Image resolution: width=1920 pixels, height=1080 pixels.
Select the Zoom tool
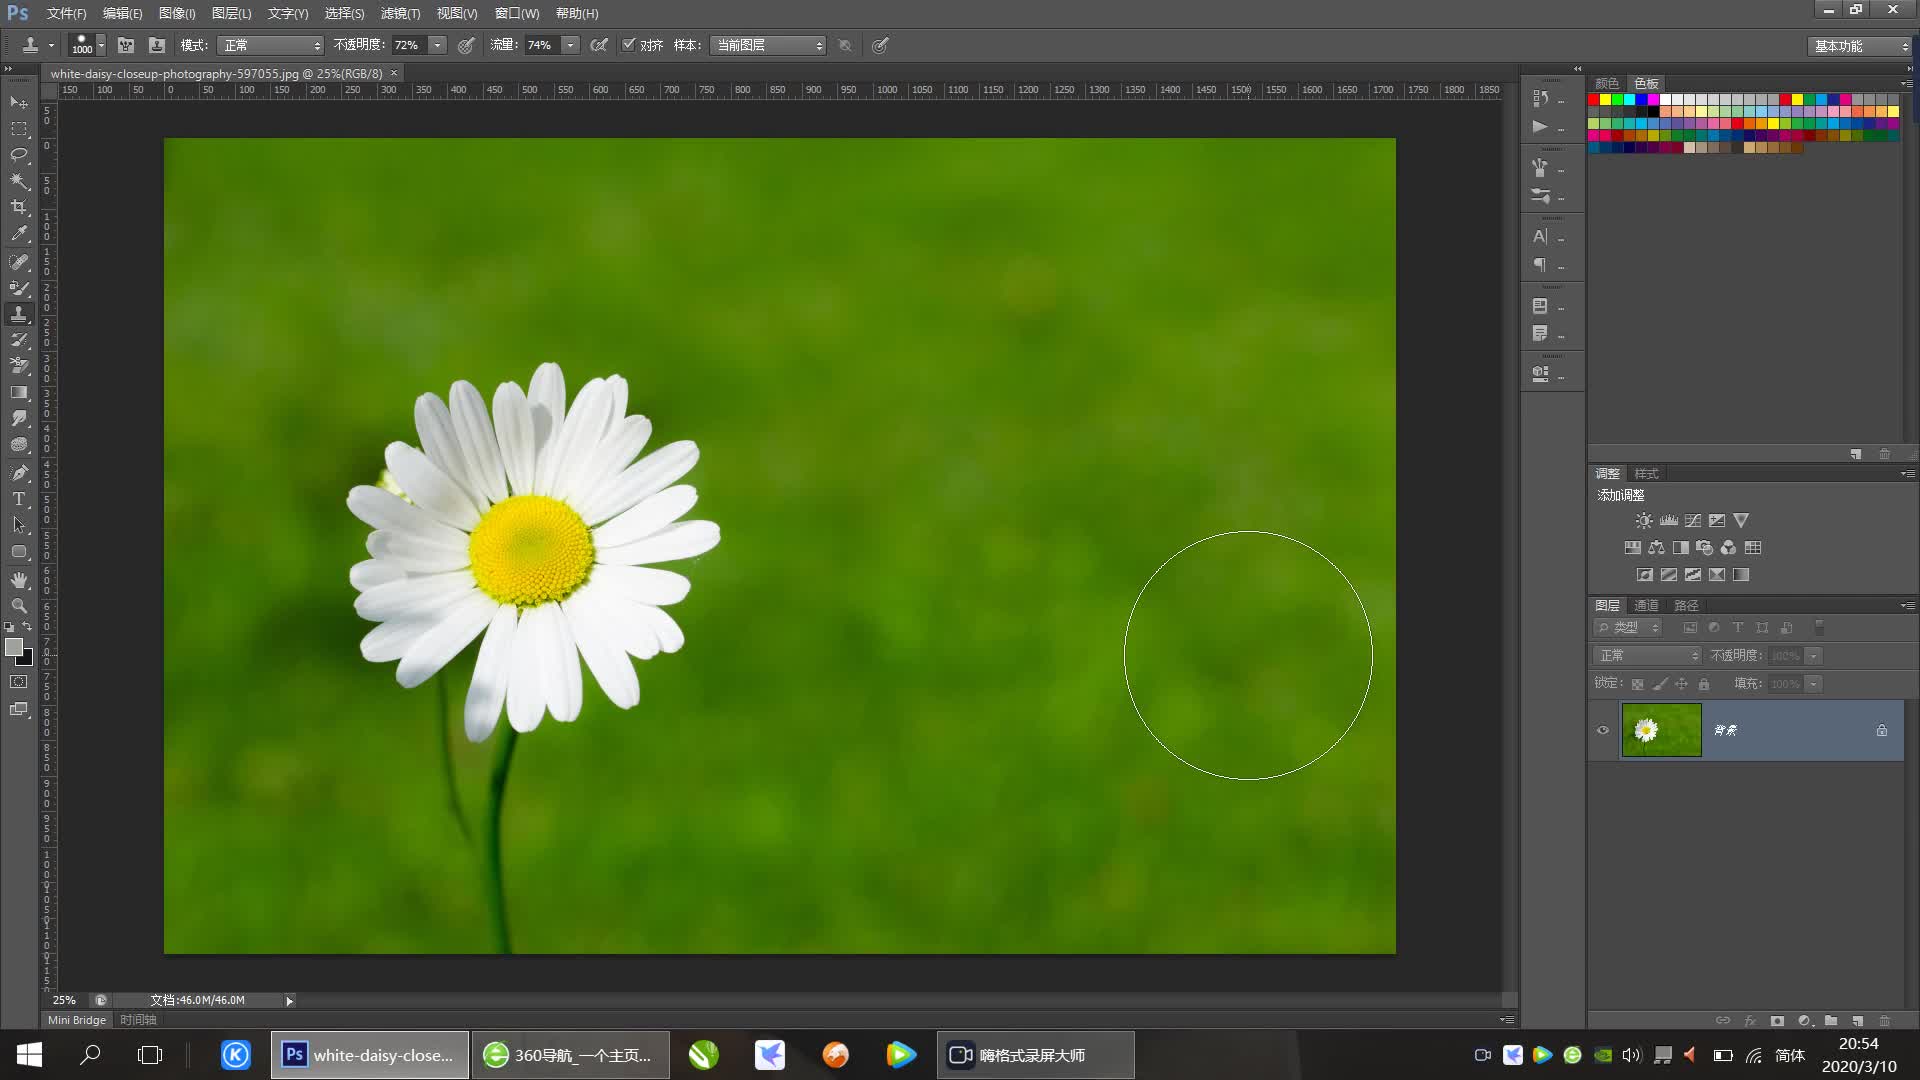(x=19, y=606)
